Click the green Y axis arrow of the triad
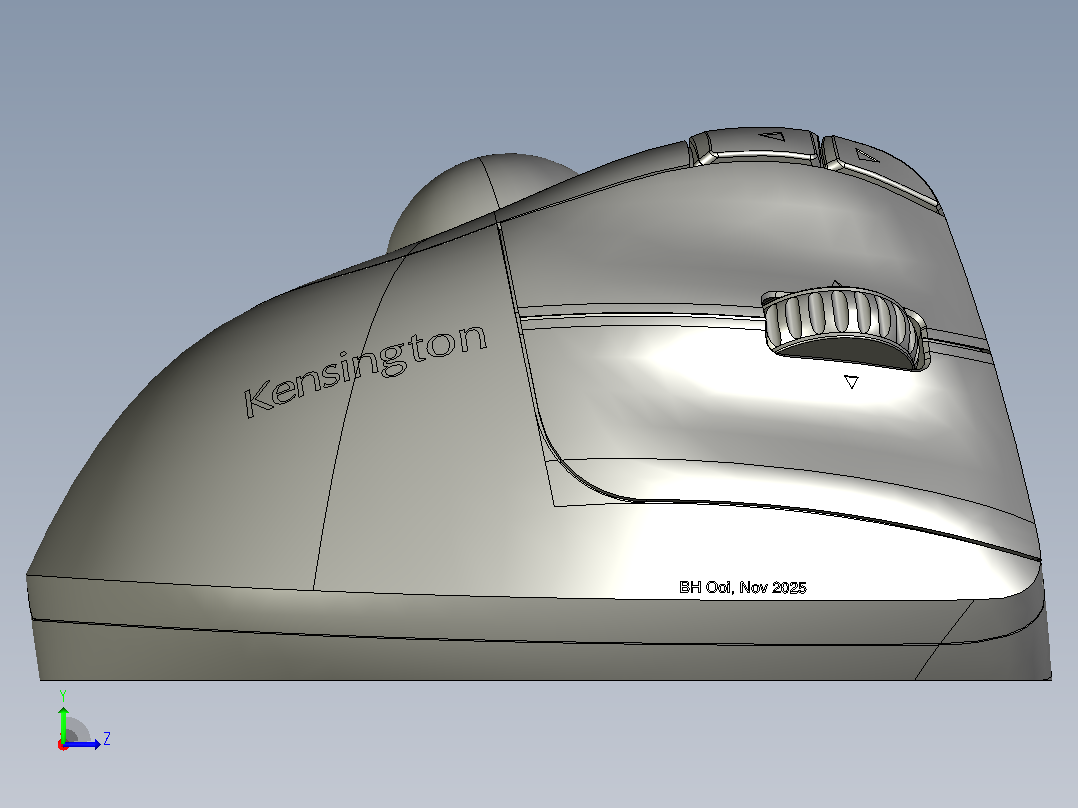The width and height of the screenshot is (1078, 808). (x=63, y=723)
